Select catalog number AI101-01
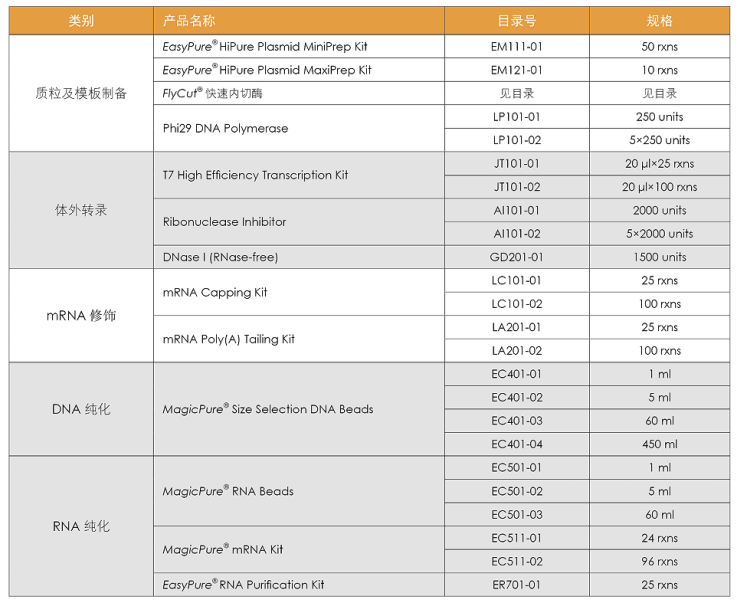The height and width of the screenshot is (603, 737). point(517,210)
